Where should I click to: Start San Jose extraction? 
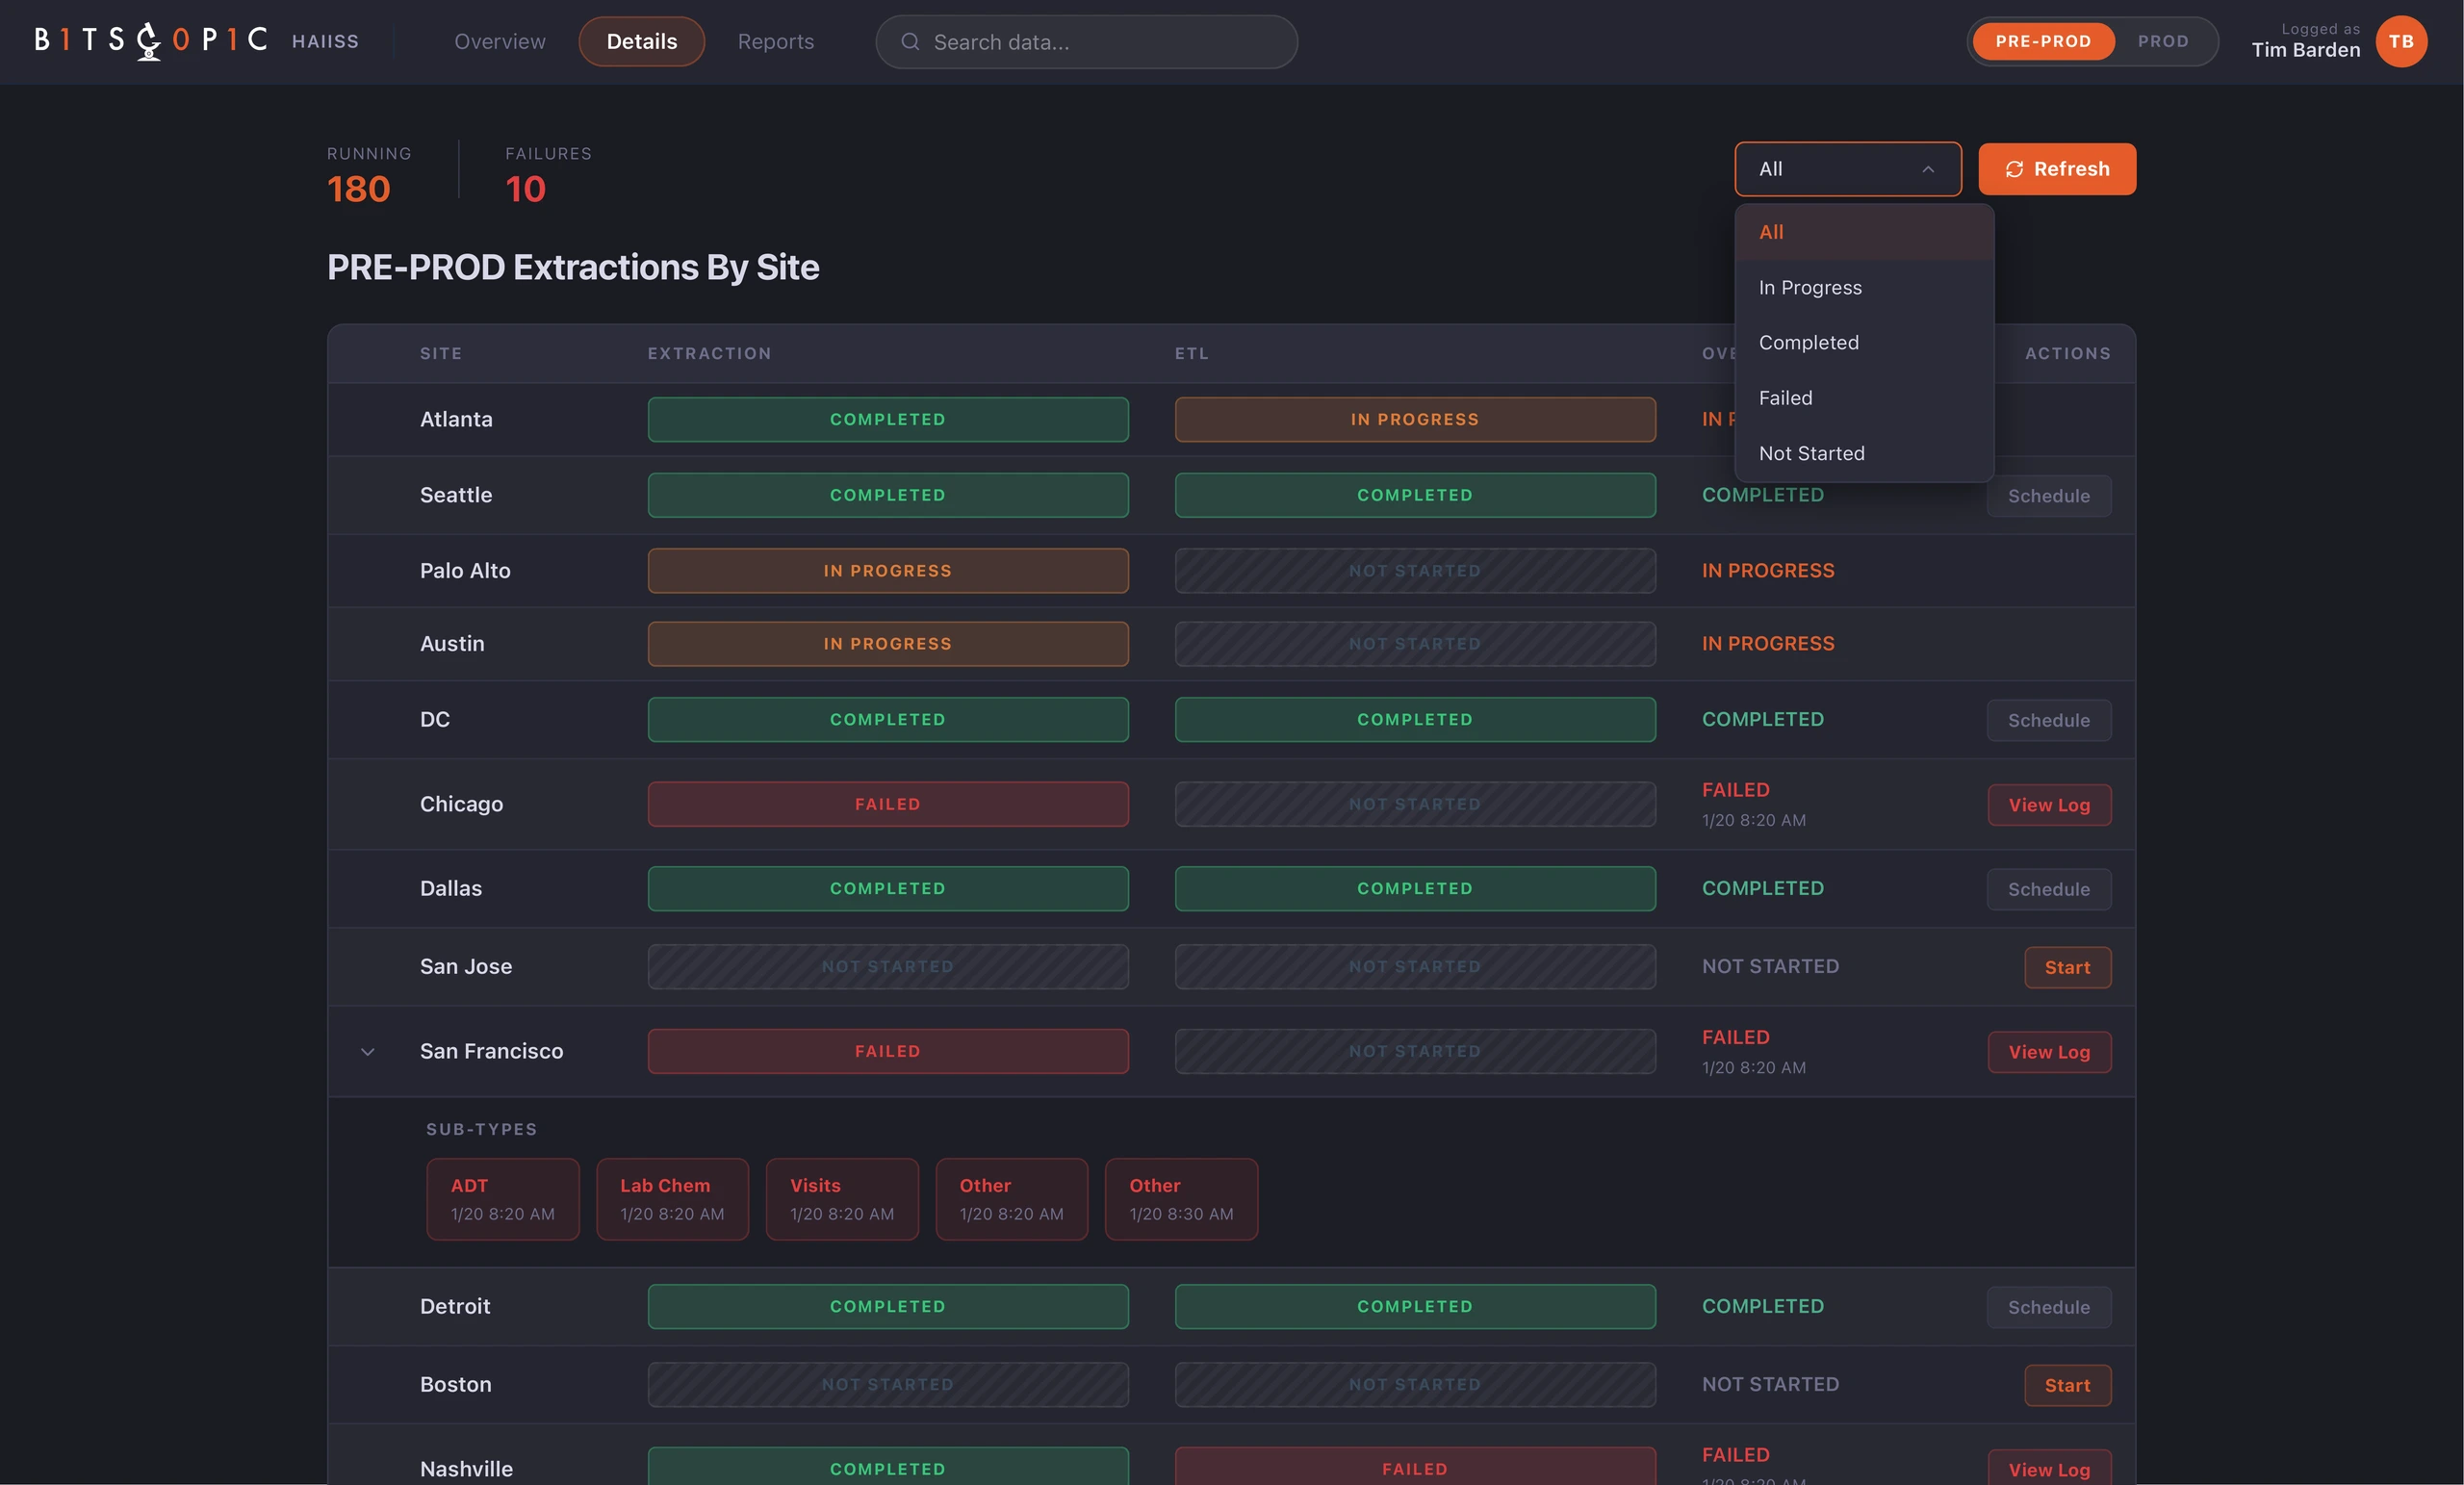[2067, 967]
